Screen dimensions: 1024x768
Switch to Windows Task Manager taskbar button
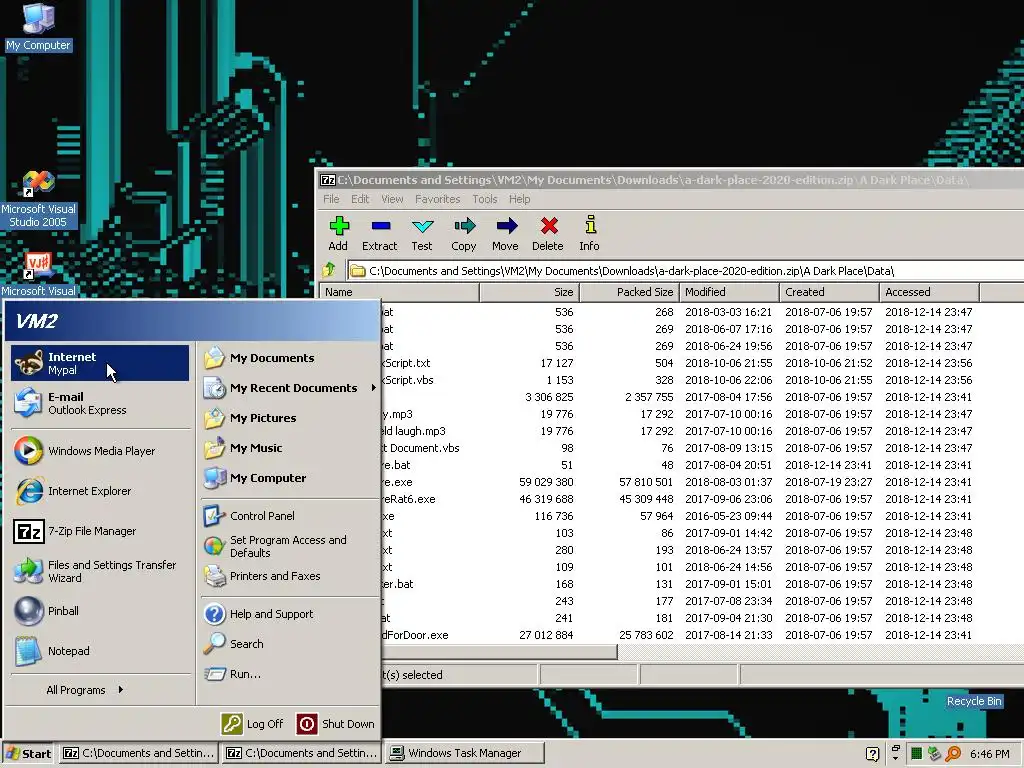pyautogui.click(x=464, y=754)
